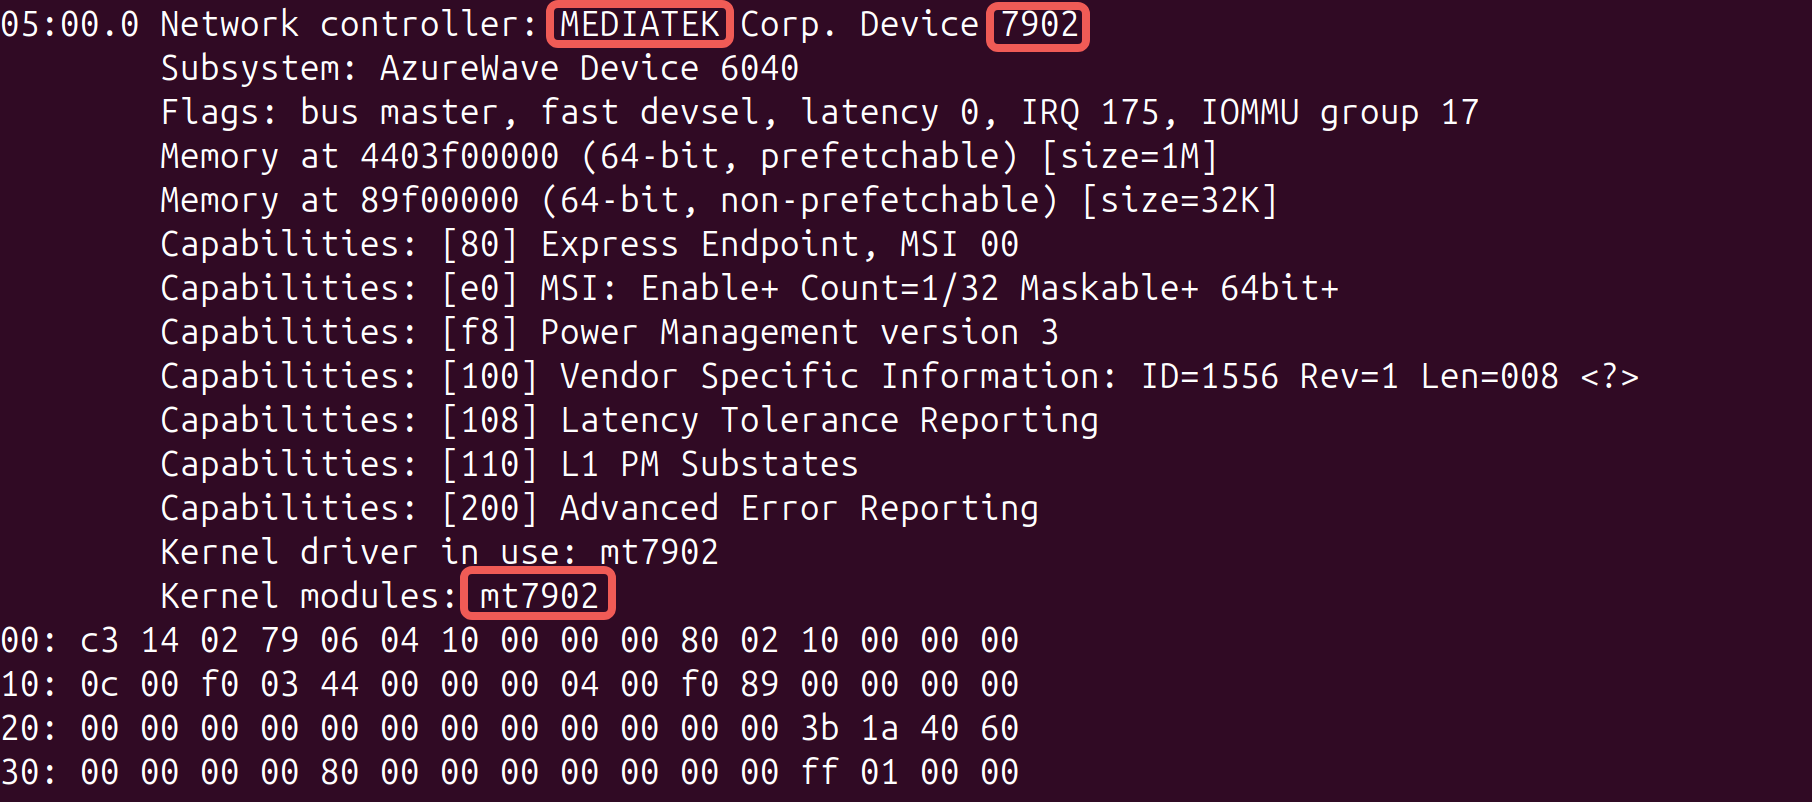The image size is (1812, 802).
Task: Click the Memory at 4403f00000 line
Action: click(x=690, y=156)
